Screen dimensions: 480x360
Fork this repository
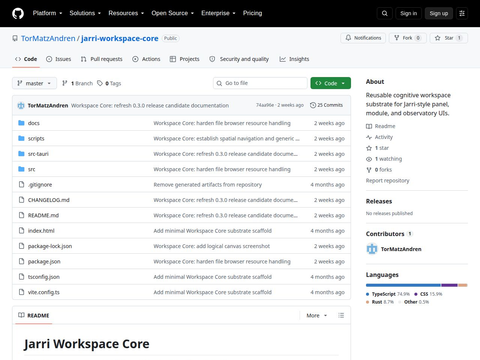[407, 38]
